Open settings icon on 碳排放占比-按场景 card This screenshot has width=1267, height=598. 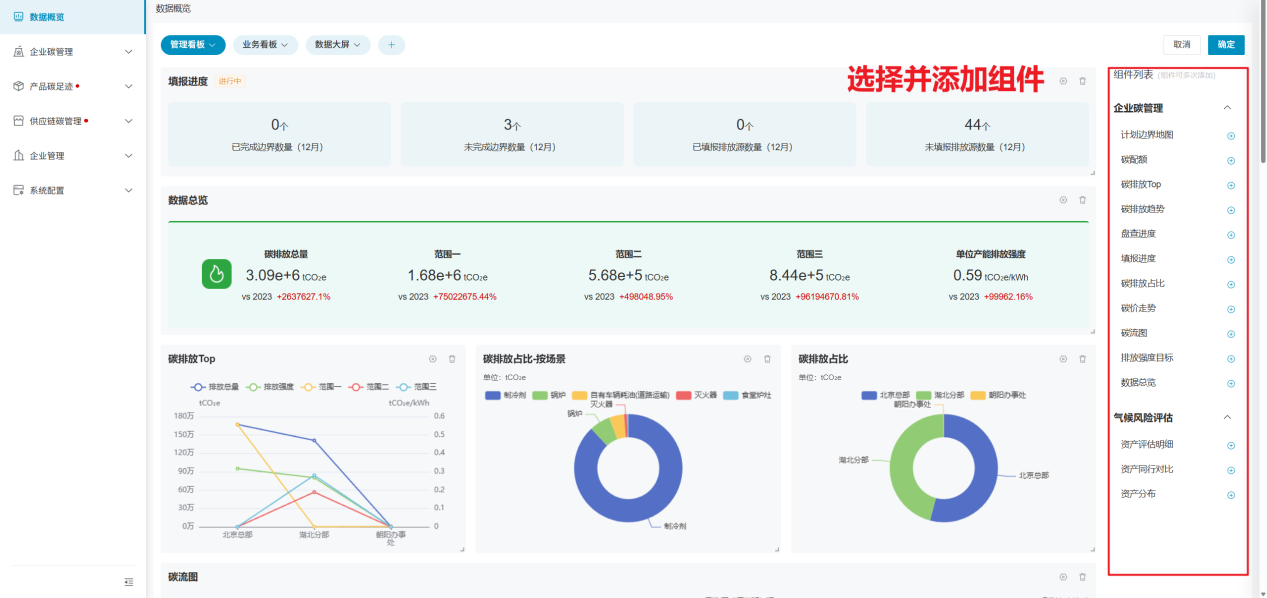click(747, 359)
